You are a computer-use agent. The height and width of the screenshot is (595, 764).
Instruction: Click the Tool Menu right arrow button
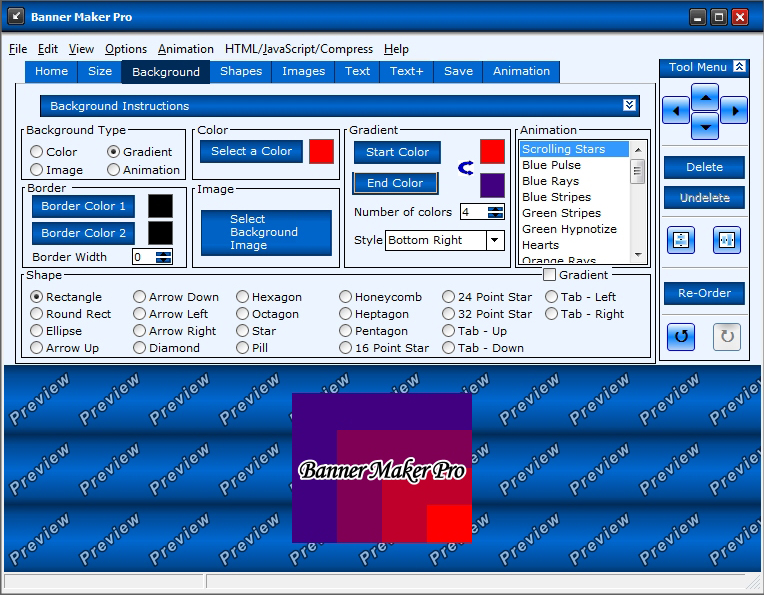pos(734,110)
